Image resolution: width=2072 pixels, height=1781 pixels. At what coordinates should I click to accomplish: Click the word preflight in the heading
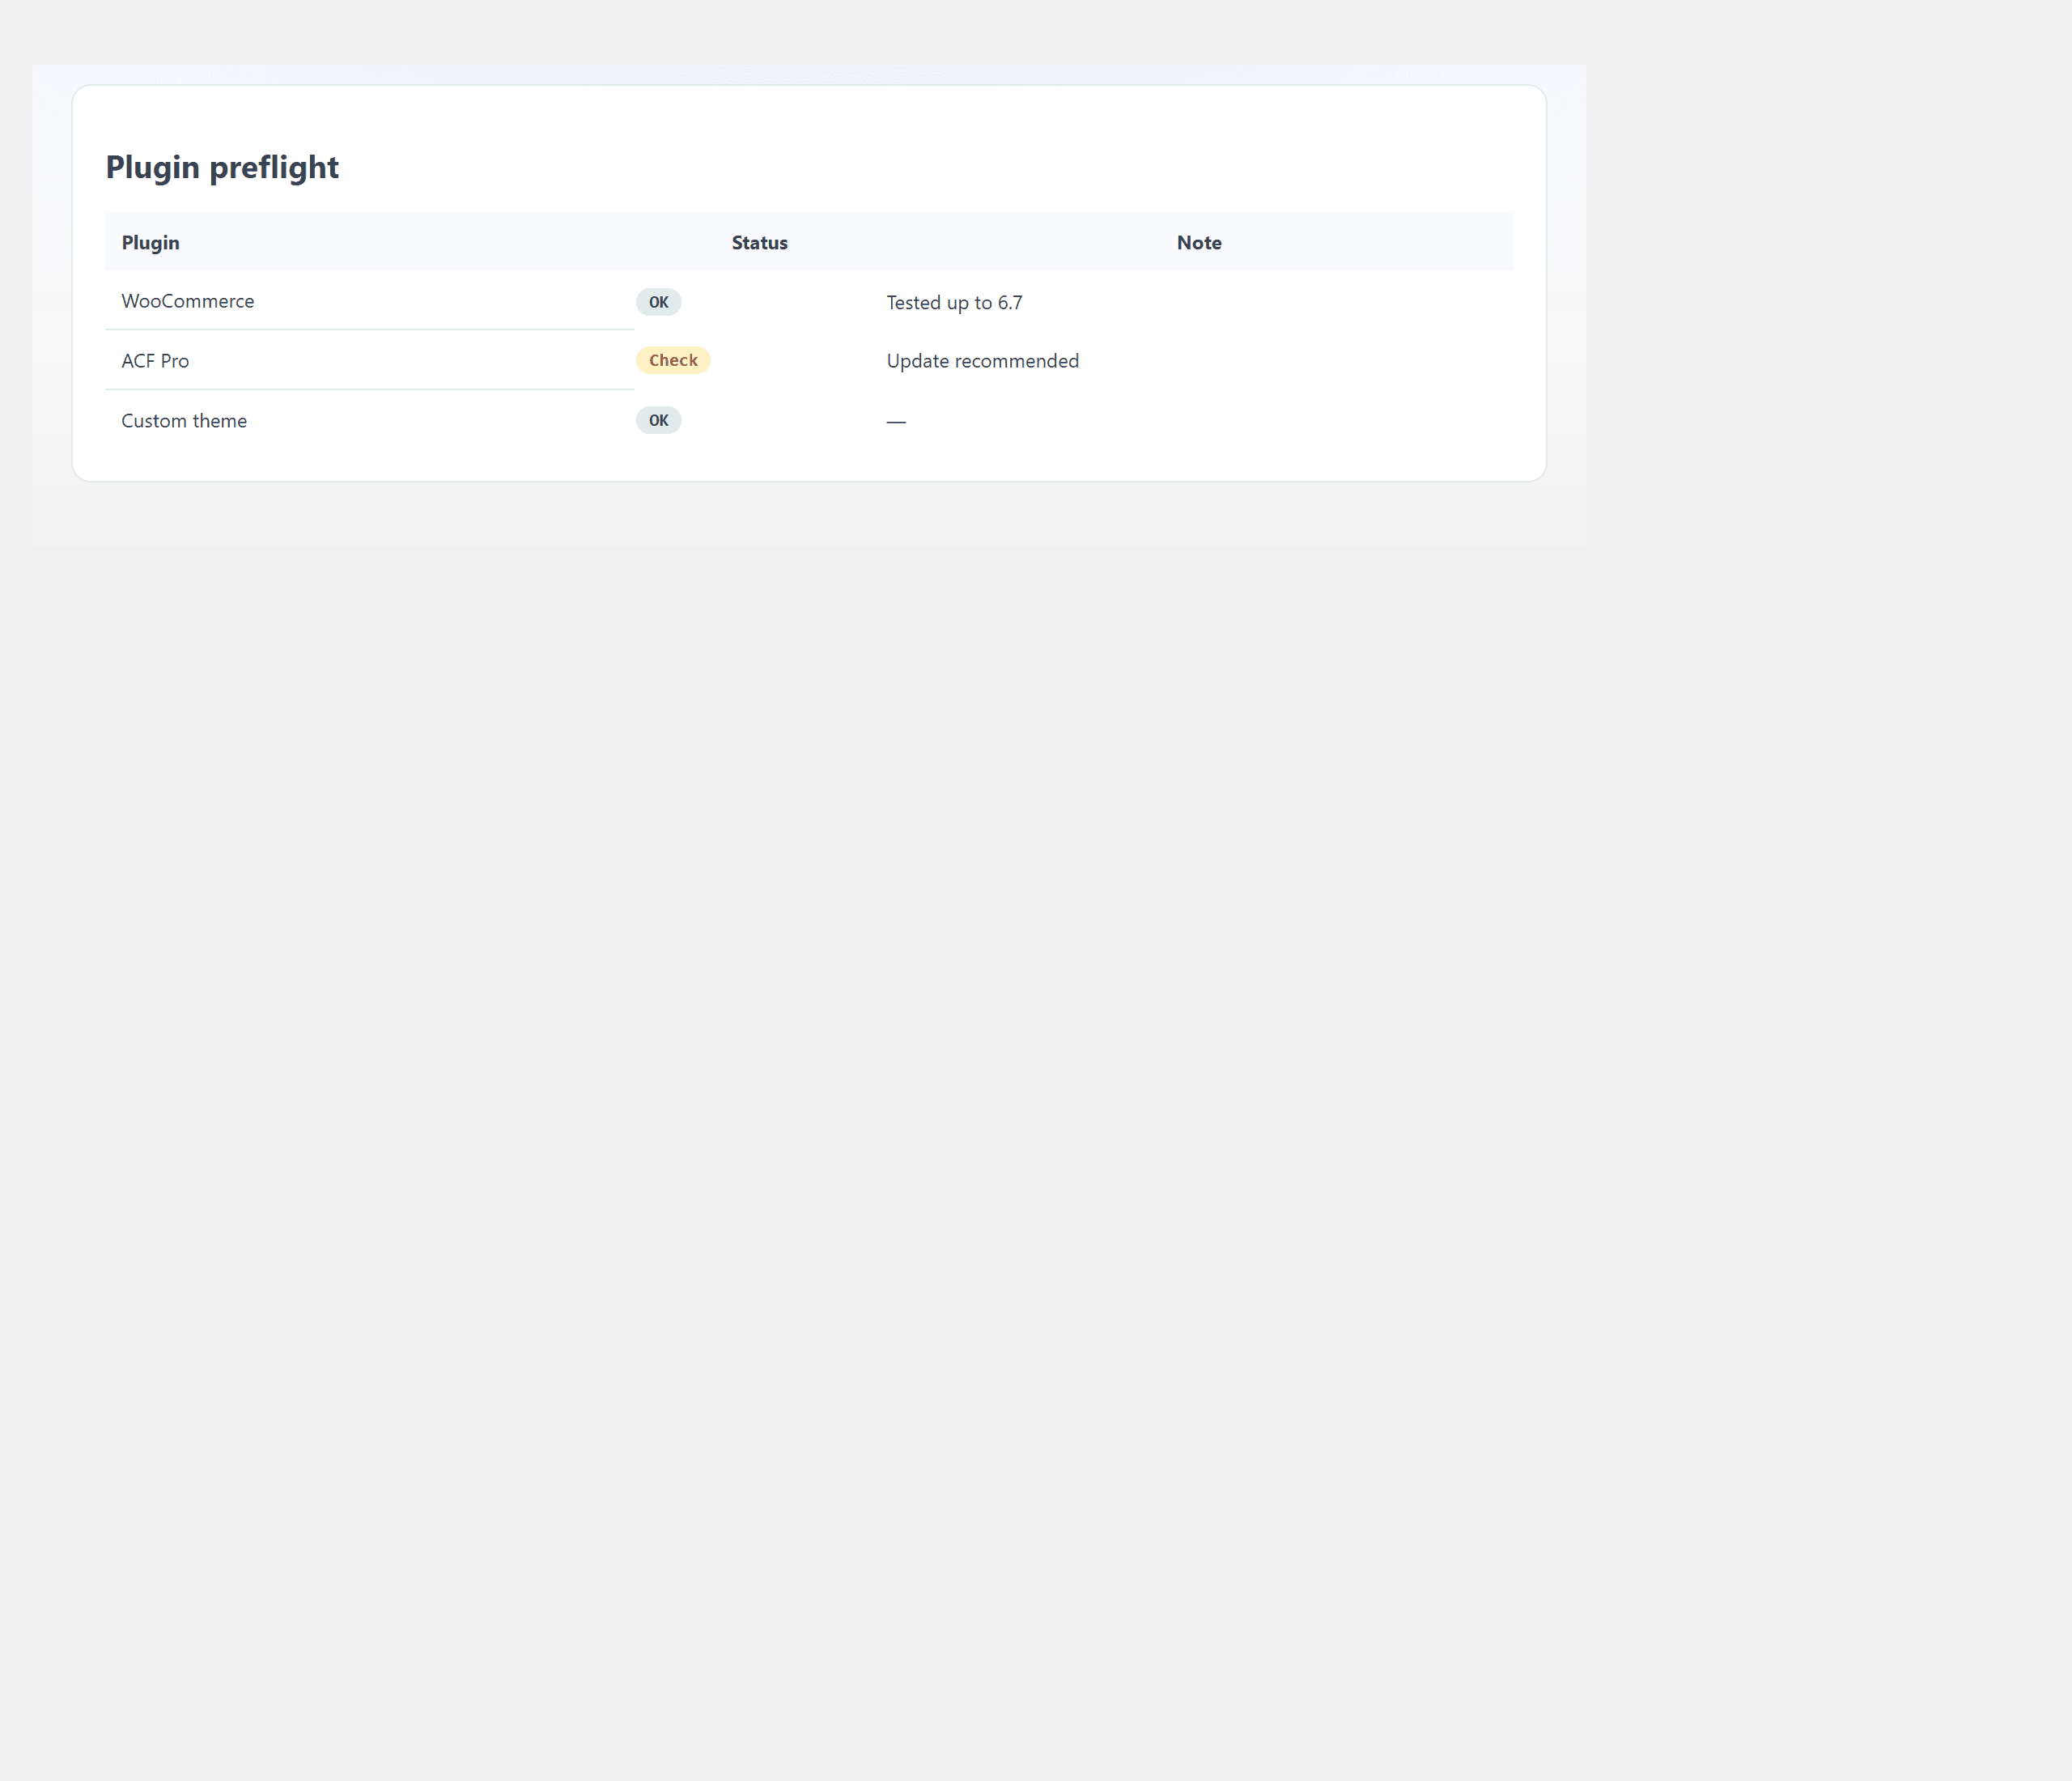(x=274, y=167)
